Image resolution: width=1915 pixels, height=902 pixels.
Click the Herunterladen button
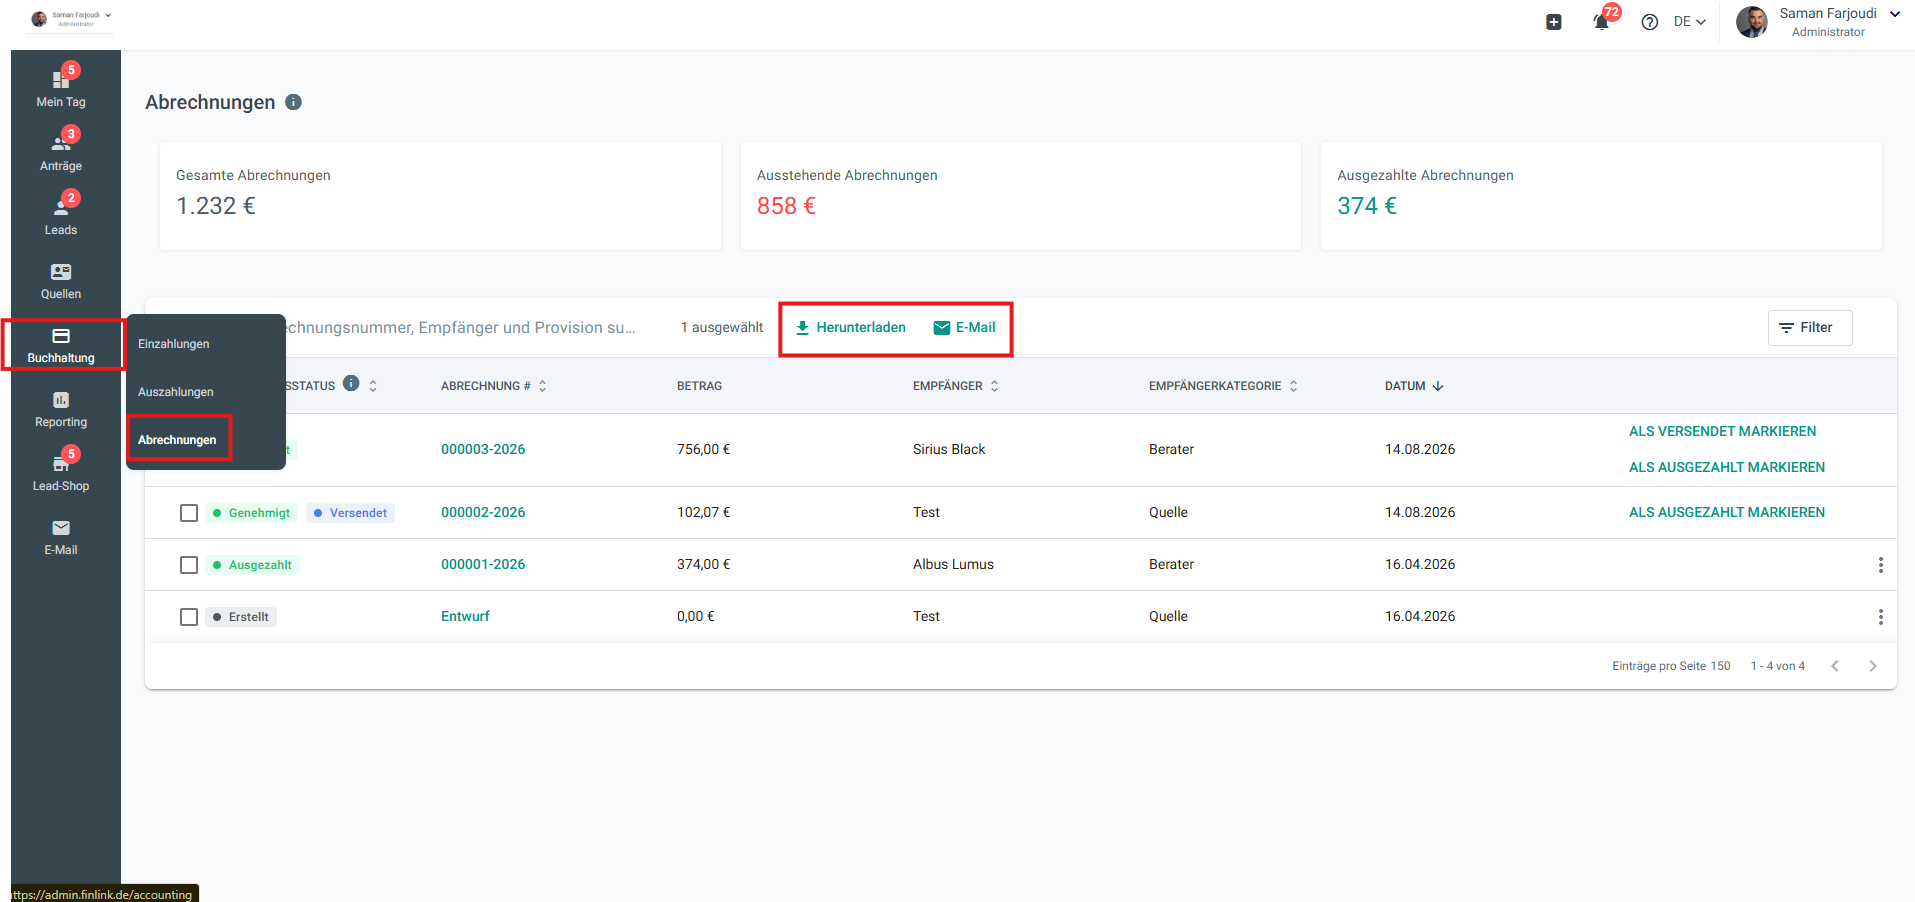[851, 328]
